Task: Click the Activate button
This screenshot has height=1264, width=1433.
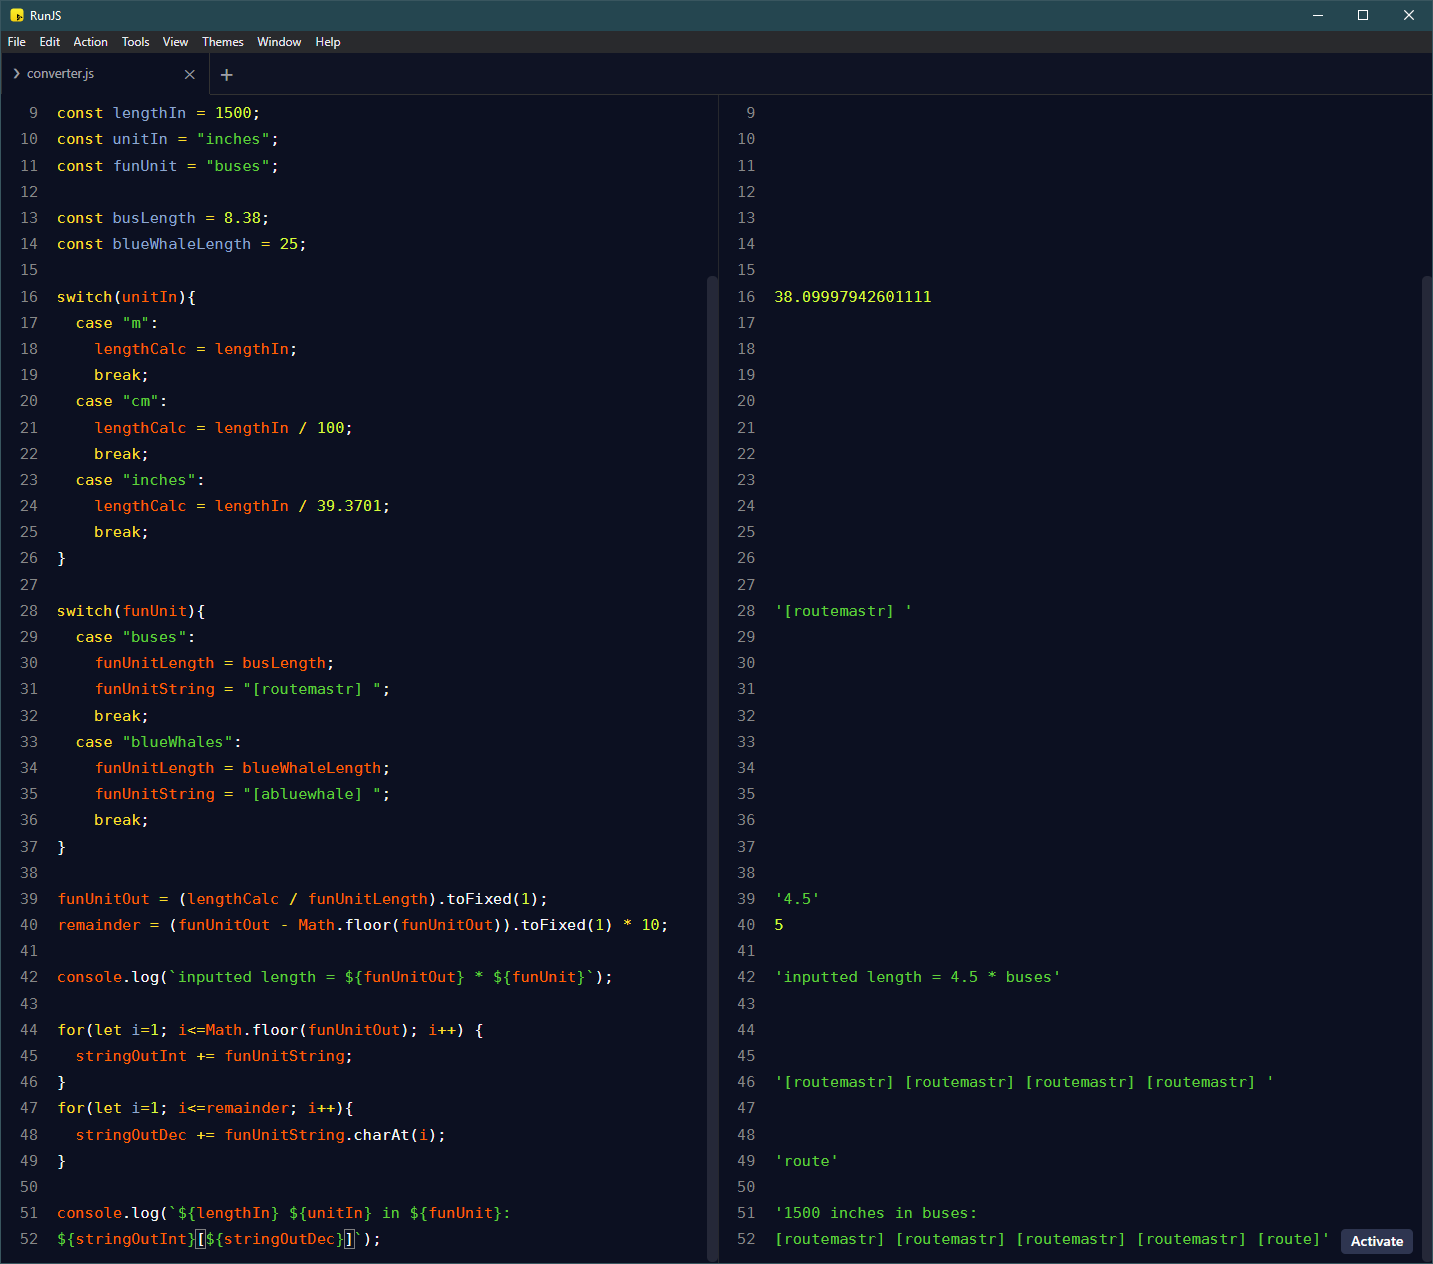Action: point(1376,1240)
